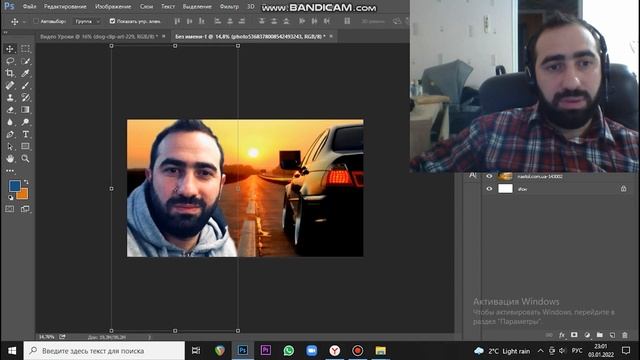Open Premiere Pro from the taskbar
The width and height of the screenshot is (640, 360).
click(x=266, y=351)
